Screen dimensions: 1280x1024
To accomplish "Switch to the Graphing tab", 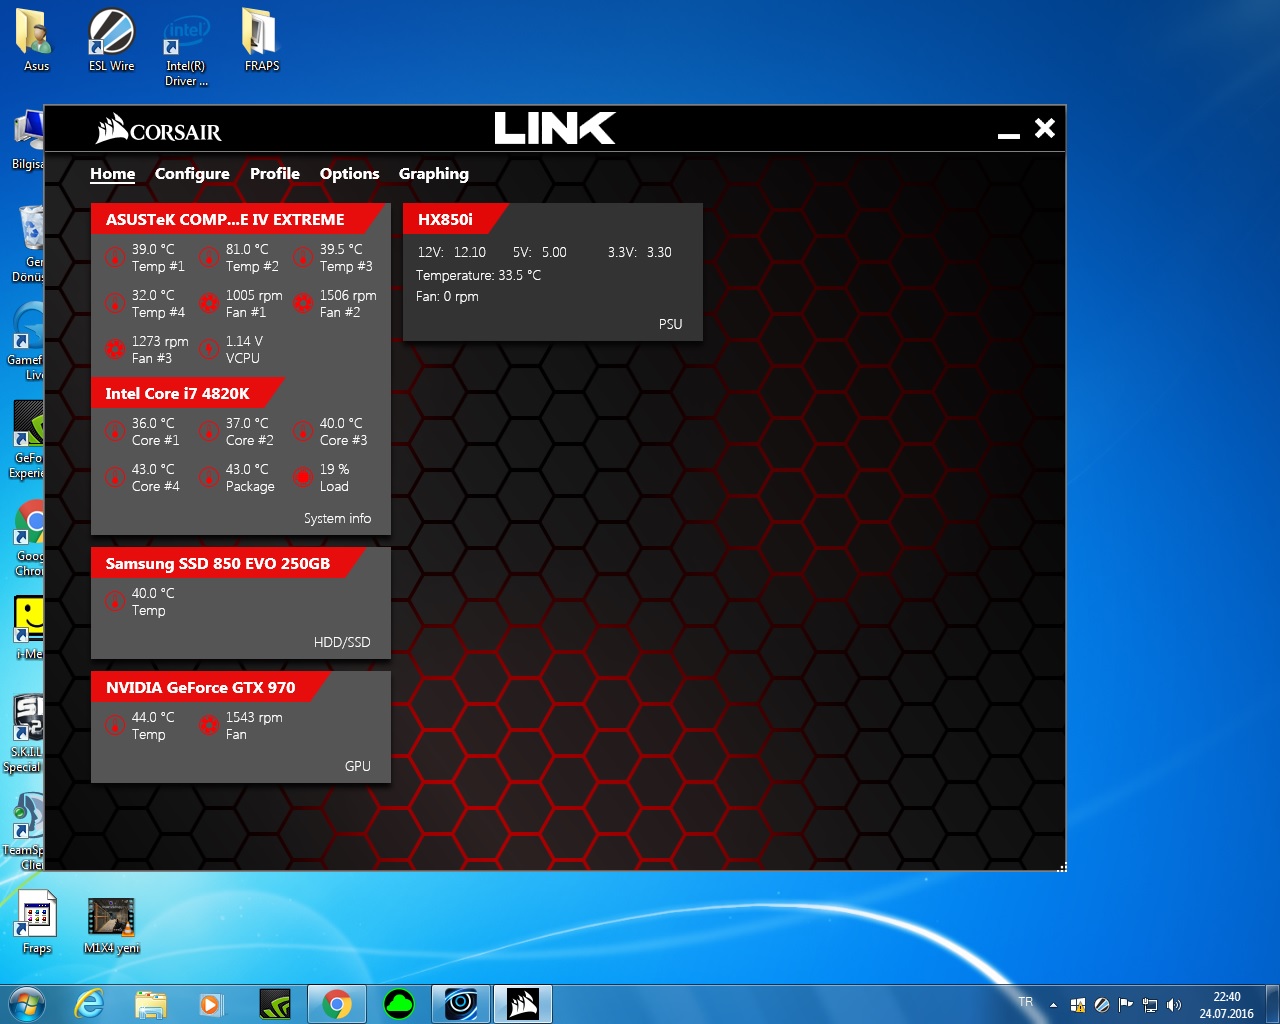I will tap(433, 174).
